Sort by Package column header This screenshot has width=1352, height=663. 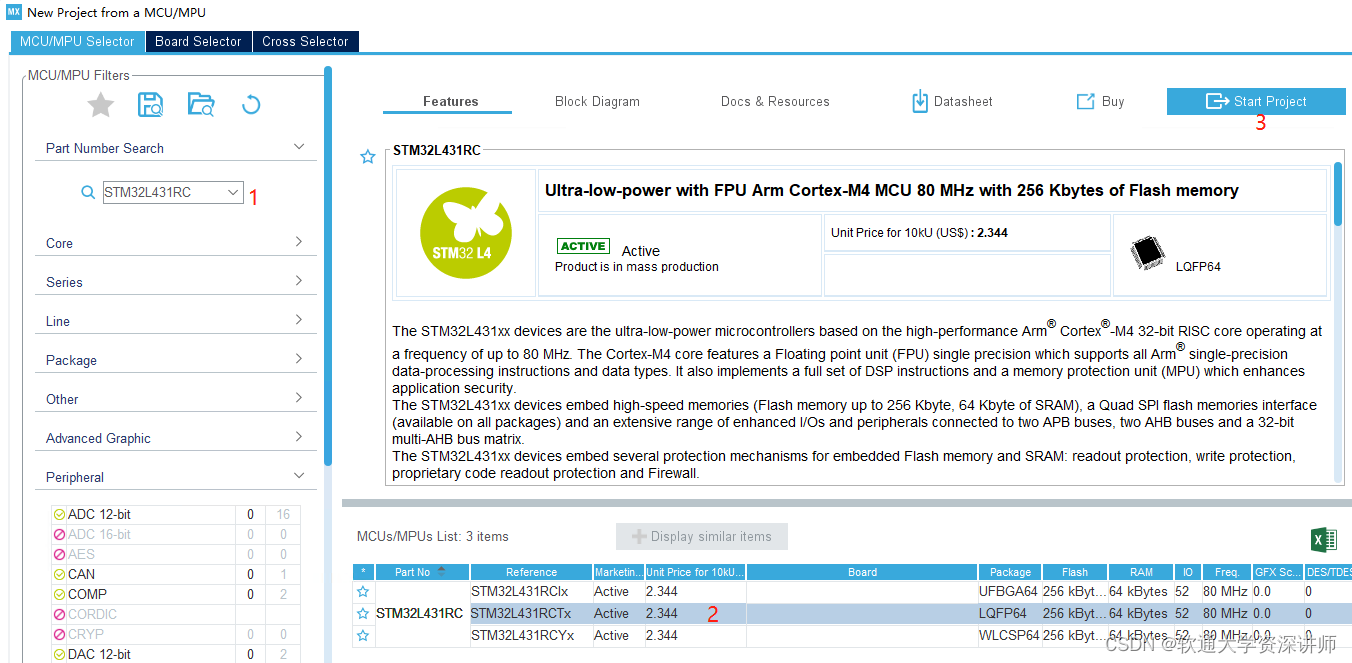pyautogui.click(x=1010, y=572)
